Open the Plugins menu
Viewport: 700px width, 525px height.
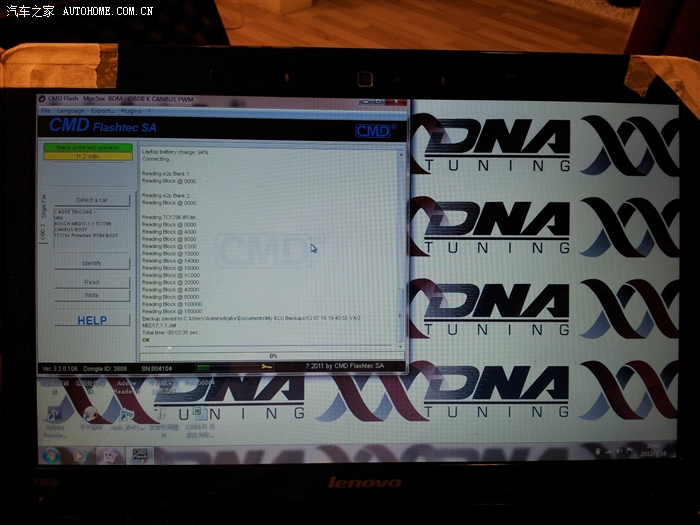click(x=130, y=111)
